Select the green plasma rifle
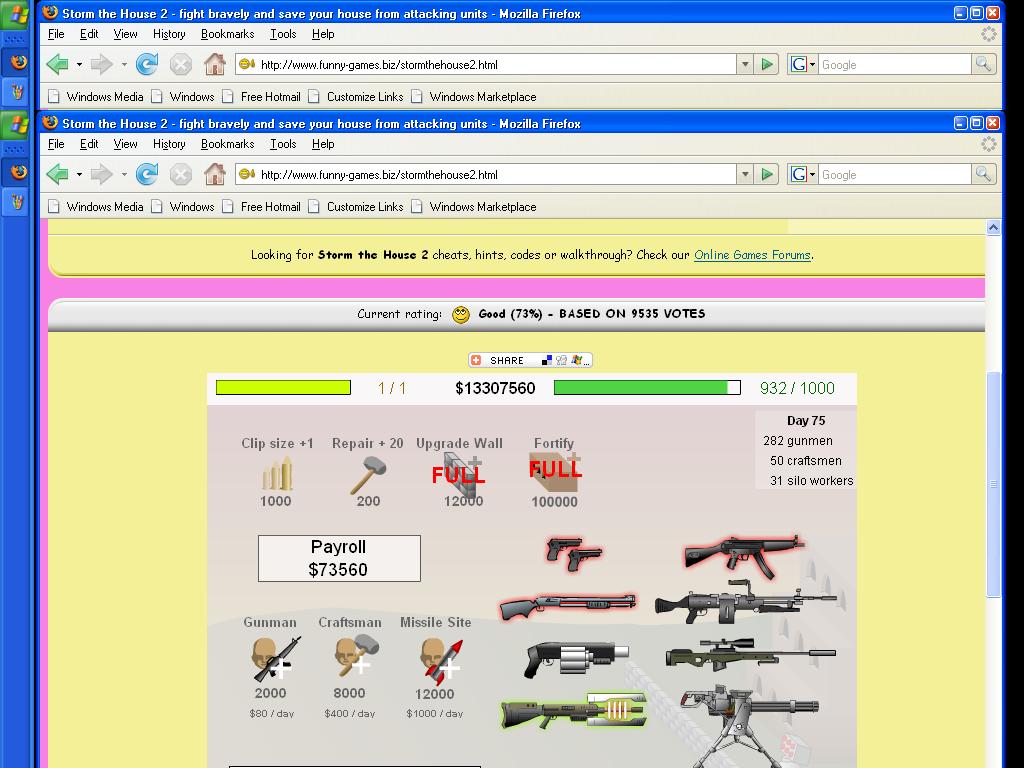This screenshot has height=768, width=1024. coord(573,711)
